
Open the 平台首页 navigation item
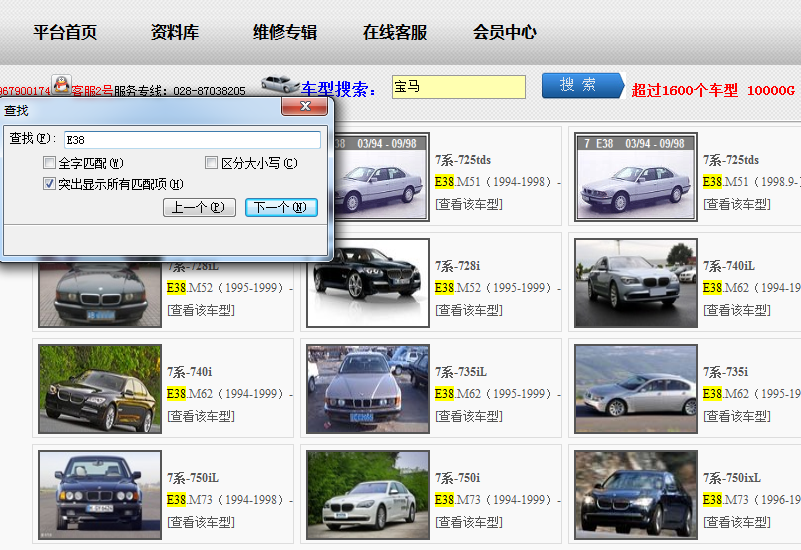click(65, 32)
